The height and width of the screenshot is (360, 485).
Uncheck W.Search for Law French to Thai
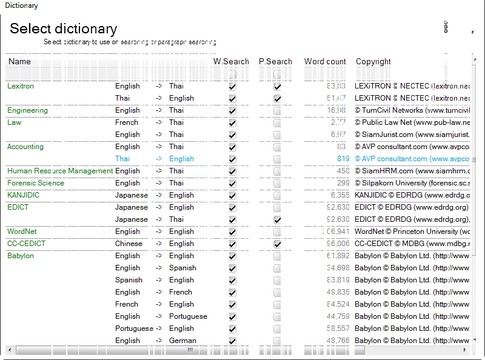pos(232,123)
